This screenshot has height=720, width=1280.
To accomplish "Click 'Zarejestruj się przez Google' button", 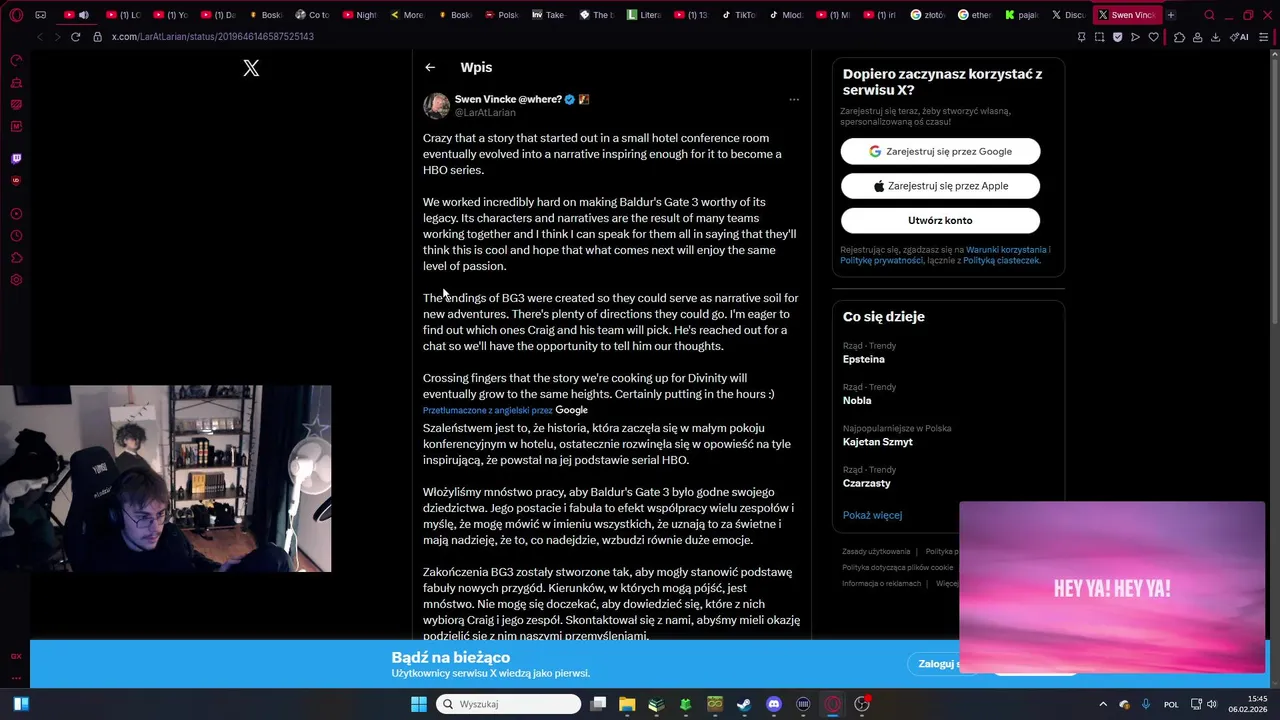I will [x=940, y=151].
